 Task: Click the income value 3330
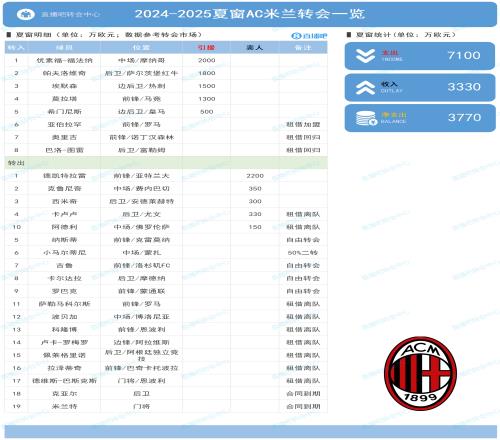click(464, 87)
